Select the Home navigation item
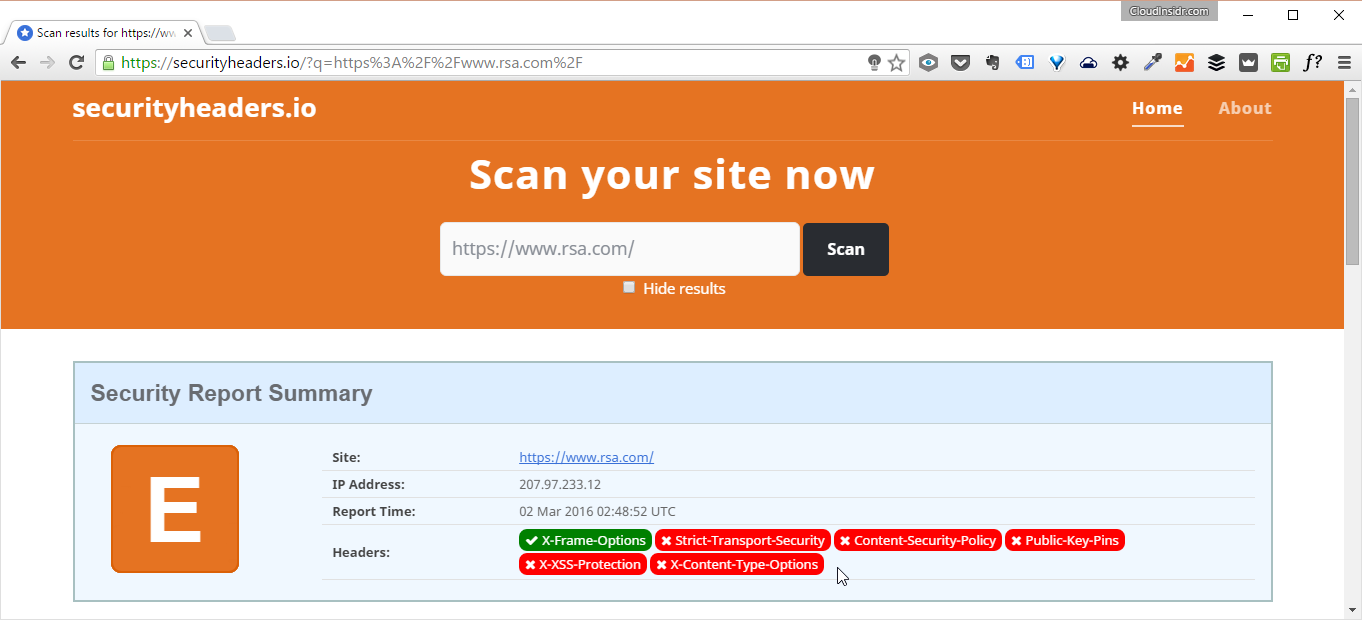 point(1157,108)
